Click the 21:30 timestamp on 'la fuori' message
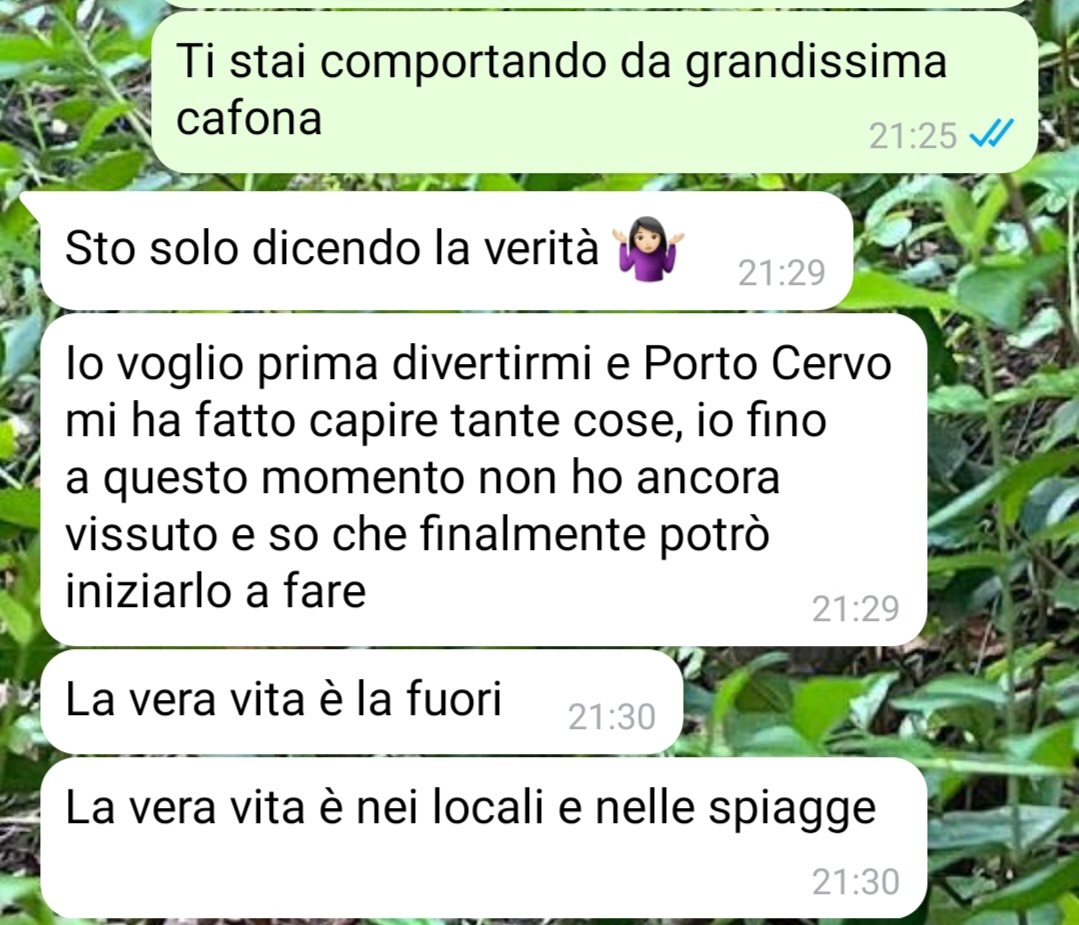This screenshot has width=1079, height=925. pos(612,717)
